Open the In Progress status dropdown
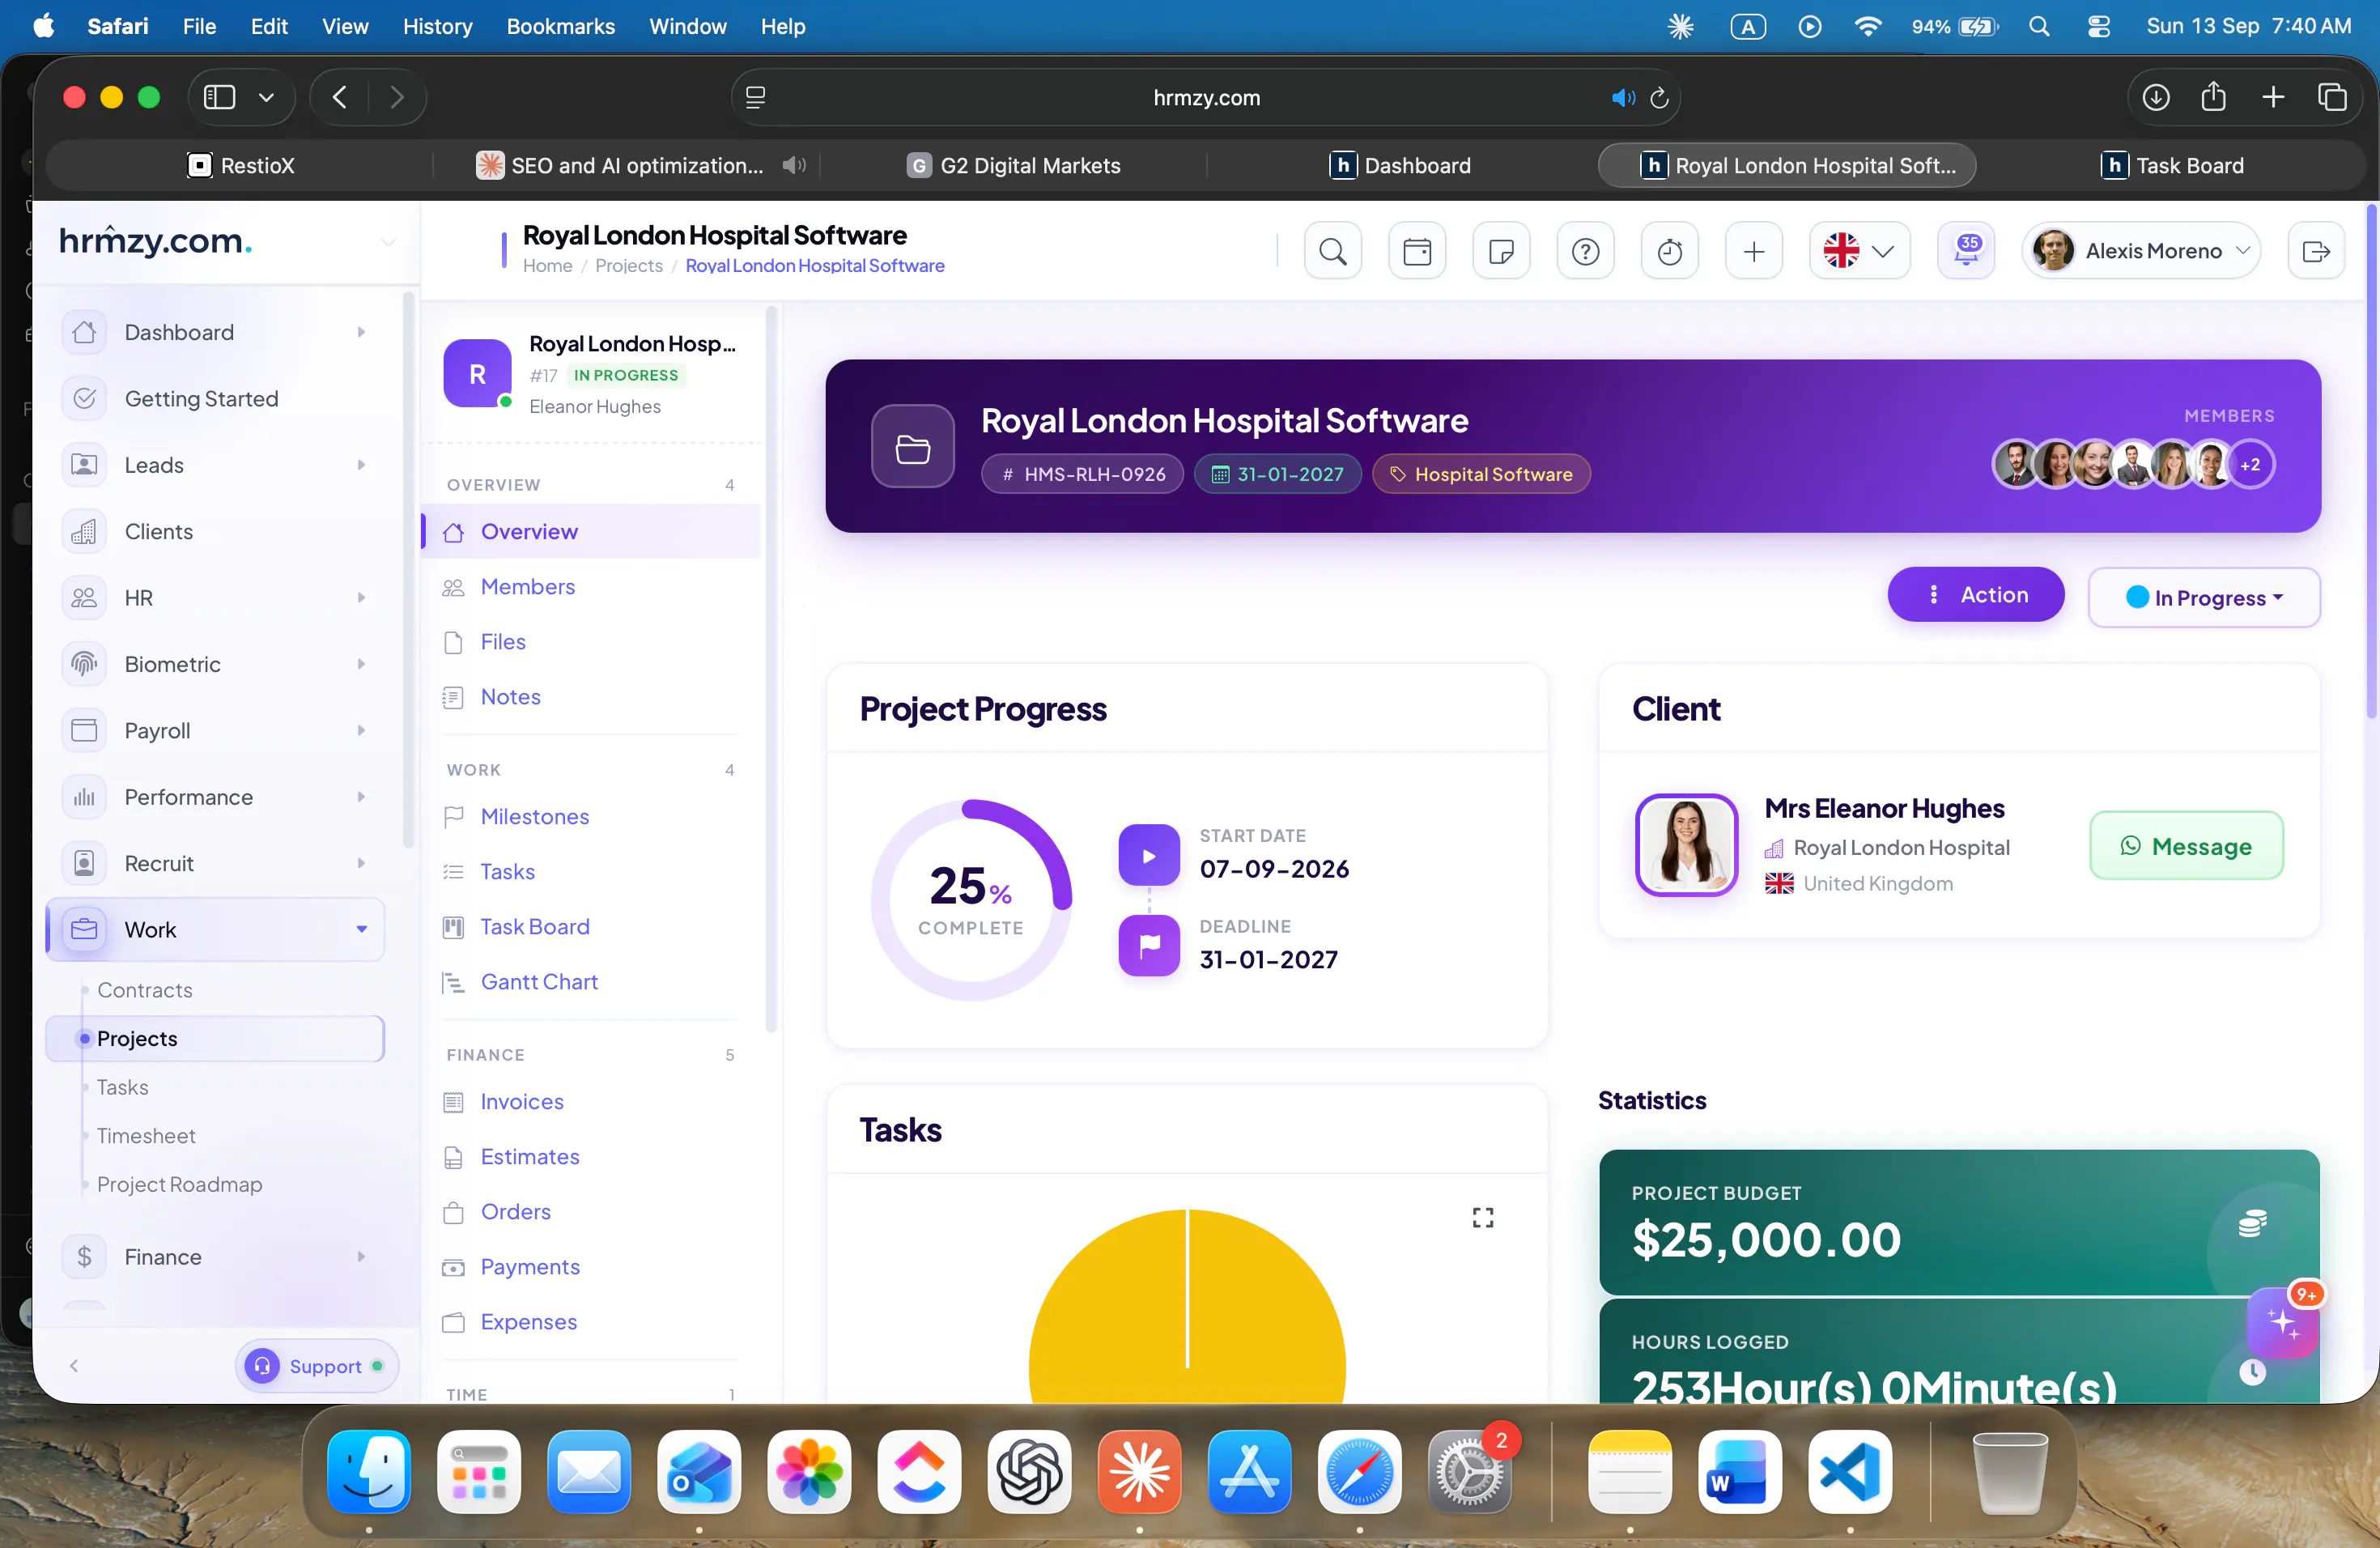Screen dimensions: 2380x1548 click(2203, 597)
